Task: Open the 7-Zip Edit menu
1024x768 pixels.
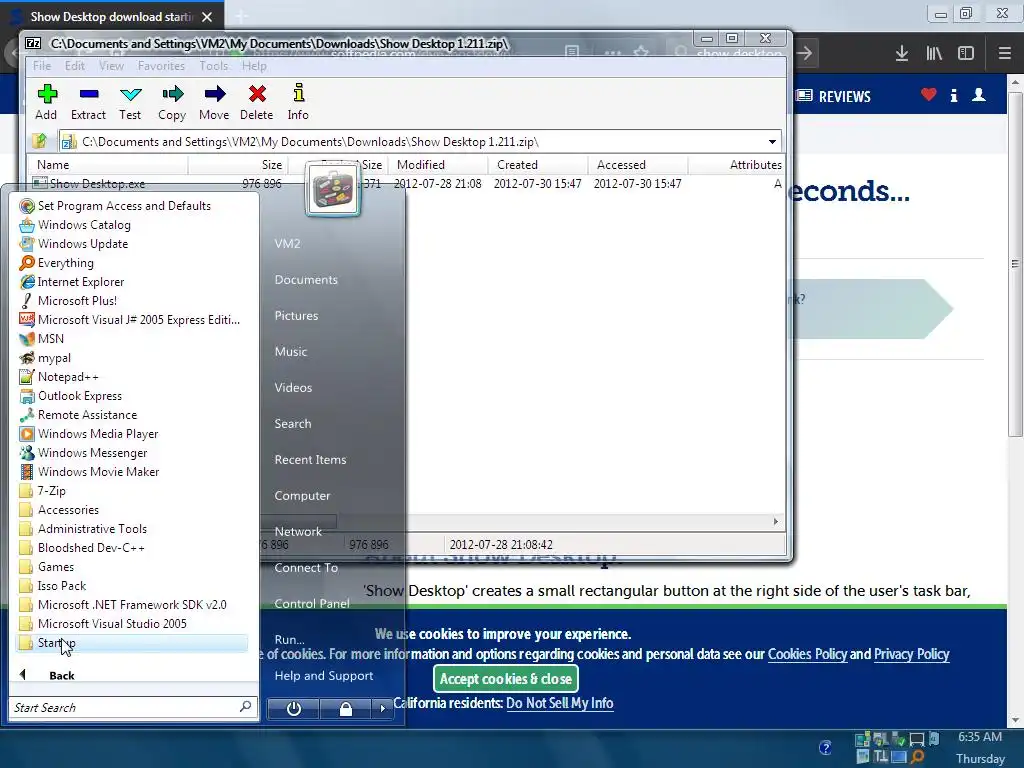Action: pyautogui.click(x=74, y=66)
